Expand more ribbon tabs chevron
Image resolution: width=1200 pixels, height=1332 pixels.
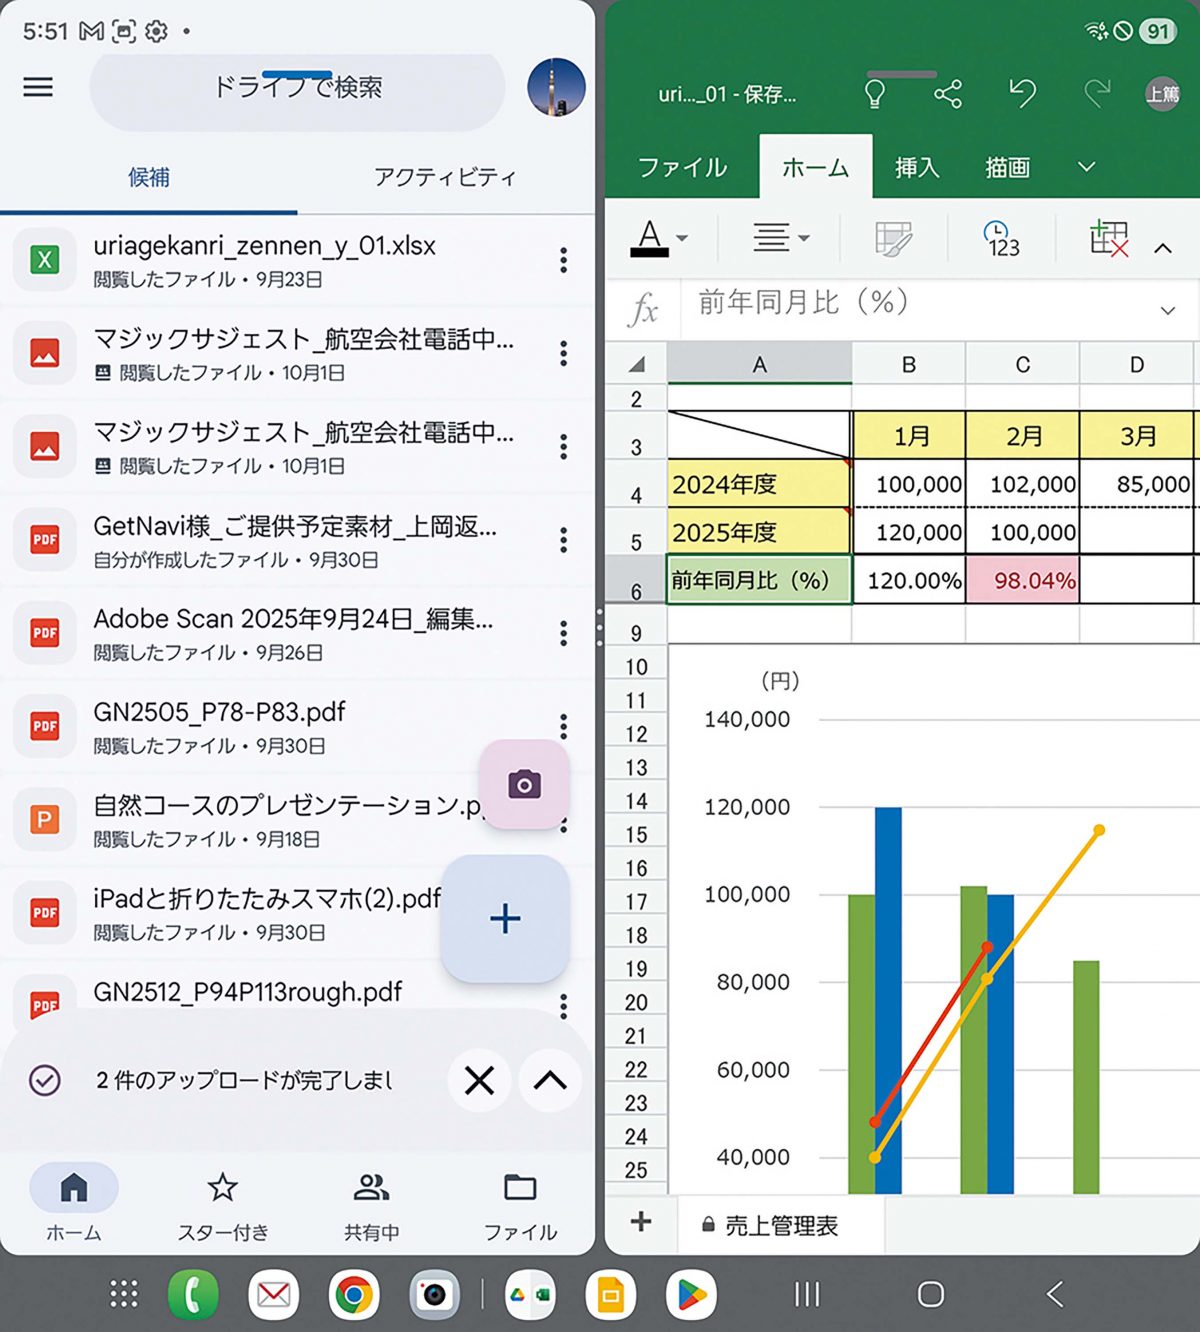click(1087, 167)
